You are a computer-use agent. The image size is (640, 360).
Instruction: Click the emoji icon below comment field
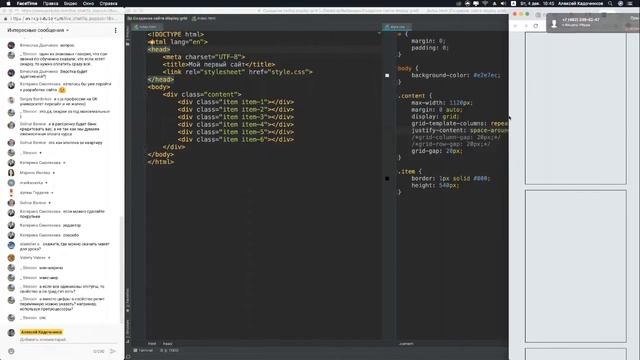pos(11,351)
